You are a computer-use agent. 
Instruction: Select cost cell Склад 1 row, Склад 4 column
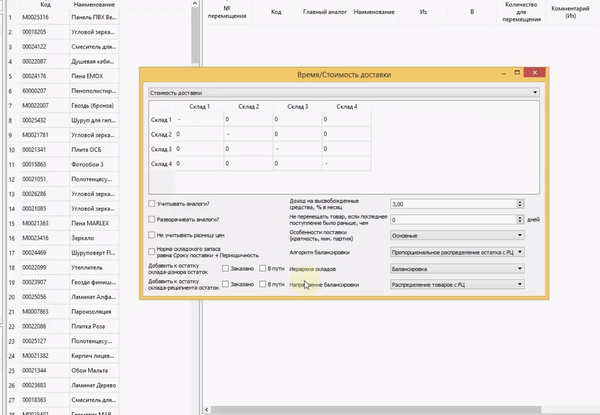click(346, 119)
